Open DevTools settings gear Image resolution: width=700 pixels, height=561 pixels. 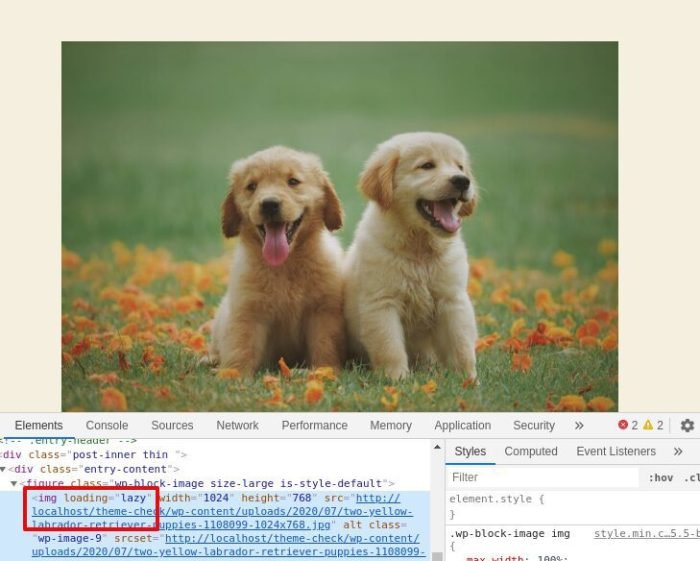687,425
